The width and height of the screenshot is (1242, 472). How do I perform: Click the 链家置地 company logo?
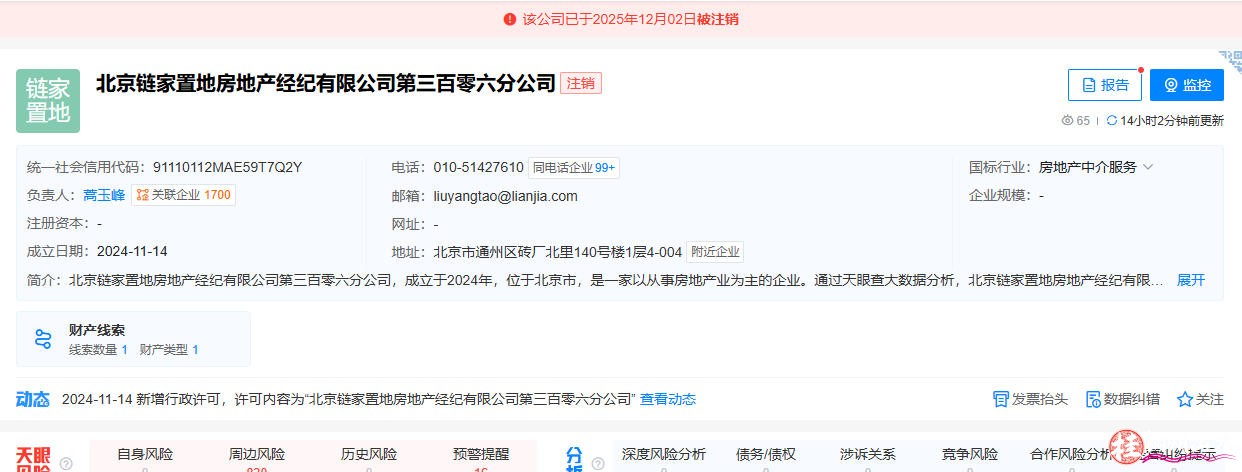click(x=48, y=101)
